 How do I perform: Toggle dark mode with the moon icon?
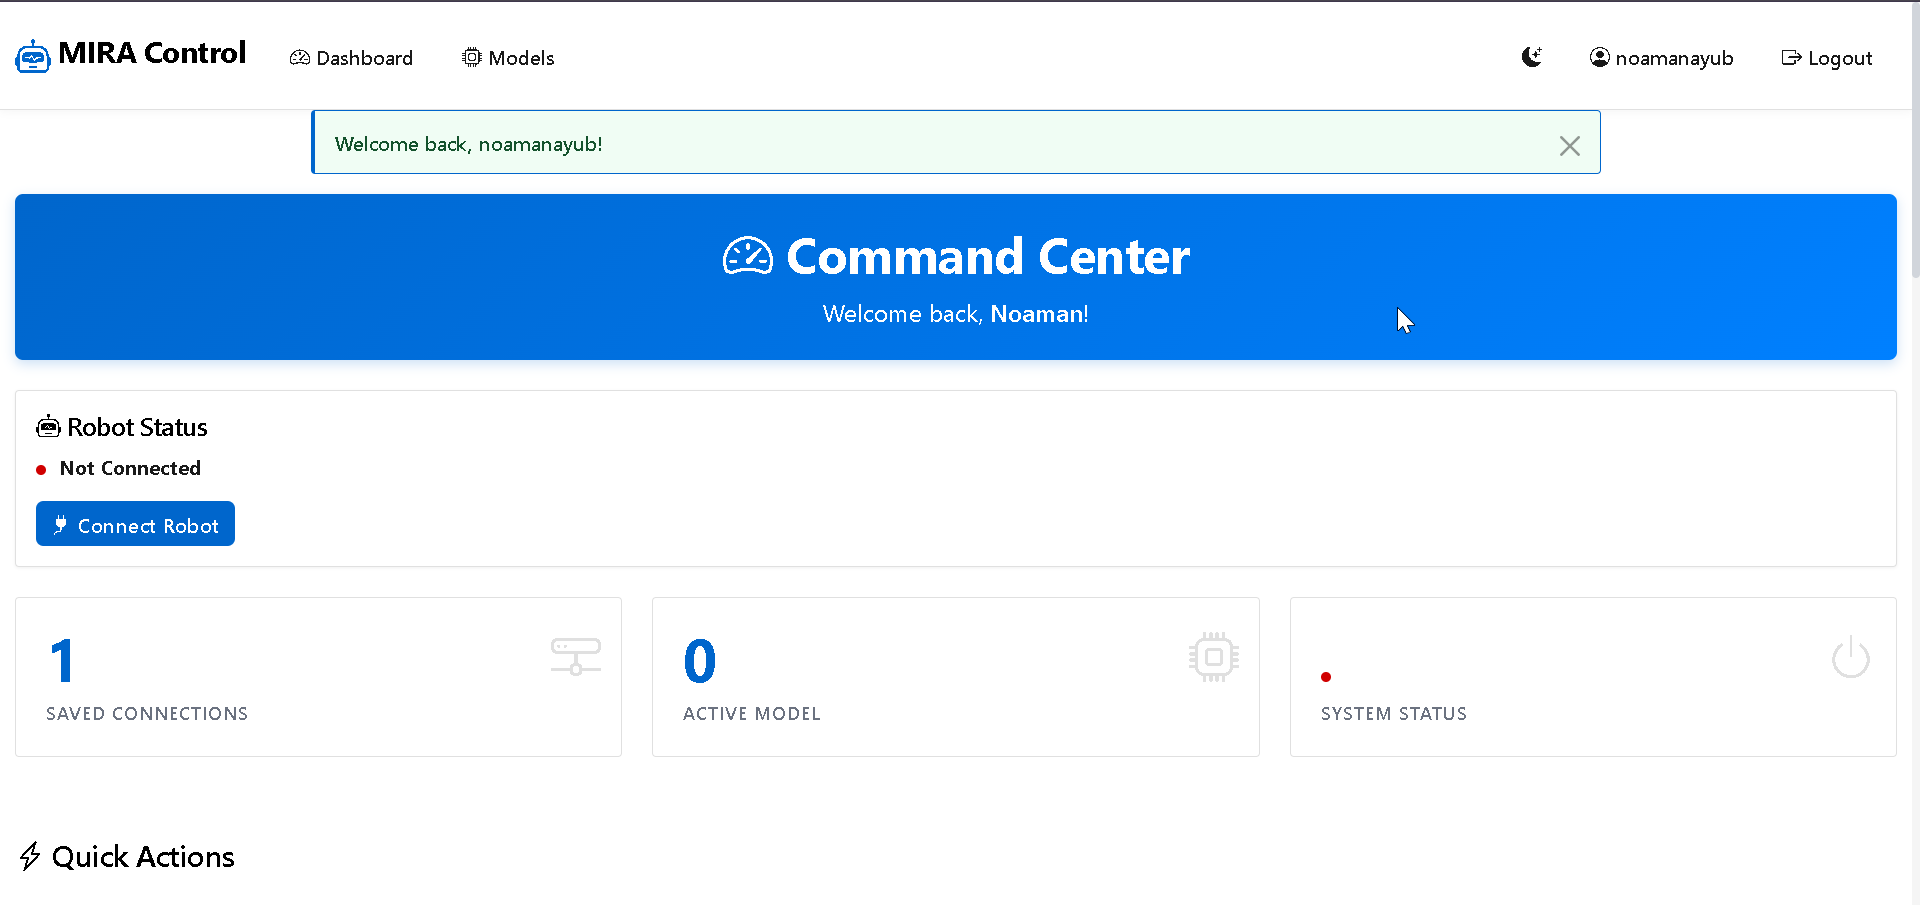coord(1531,57)
